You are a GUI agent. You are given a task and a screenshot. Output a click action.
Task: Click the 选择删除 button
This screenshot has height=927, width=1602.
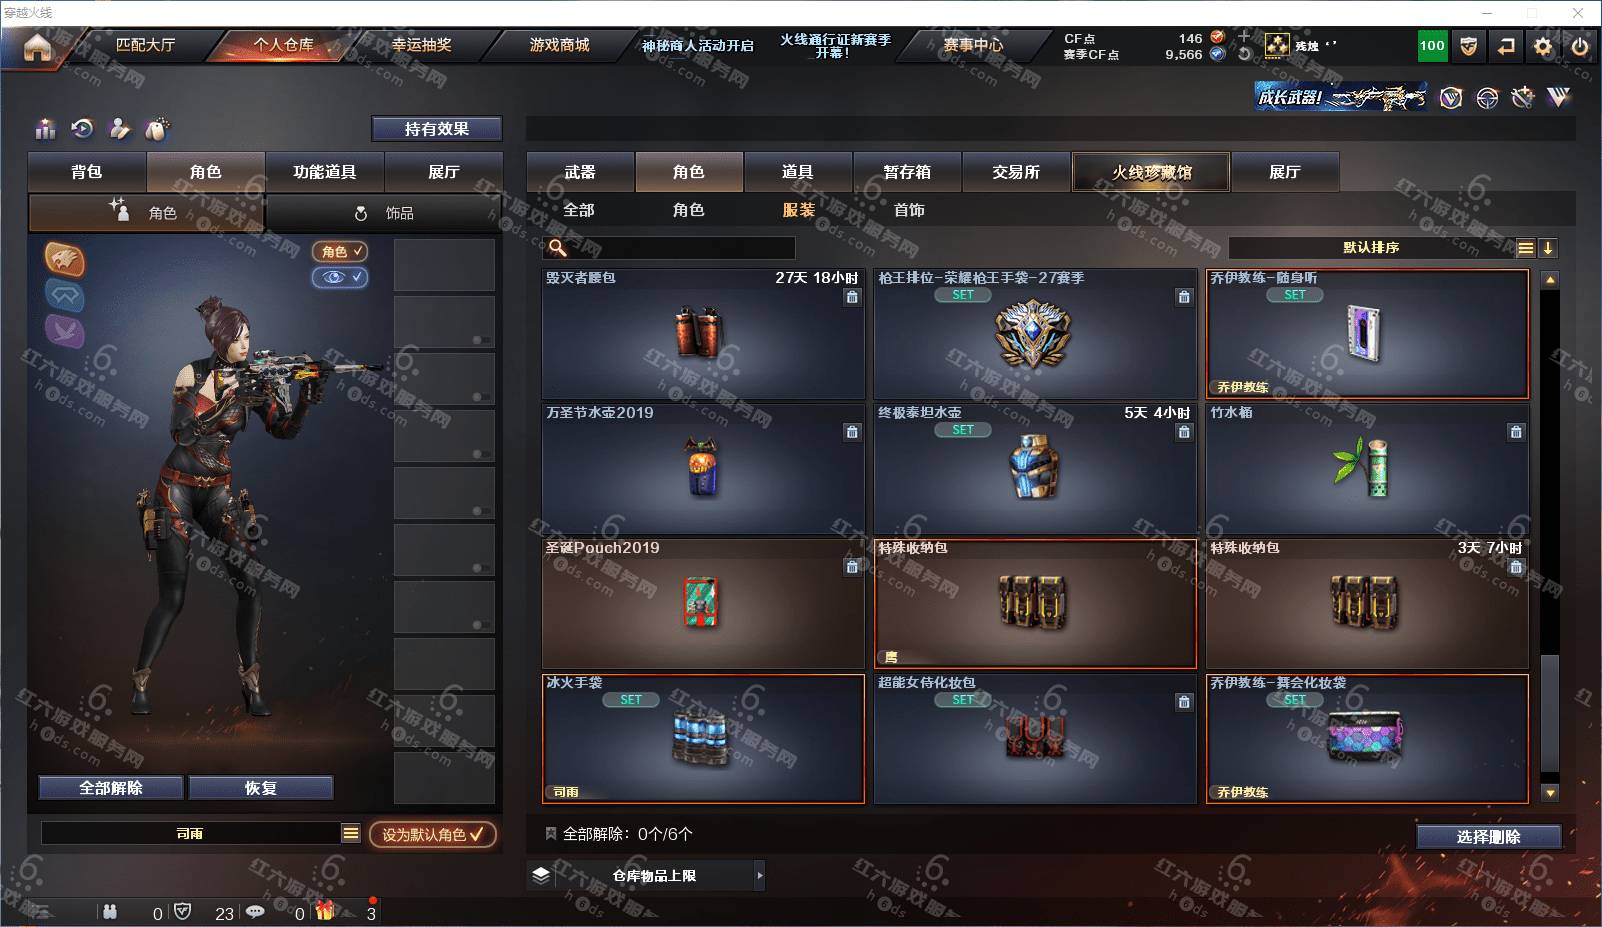coord(1489,837)
